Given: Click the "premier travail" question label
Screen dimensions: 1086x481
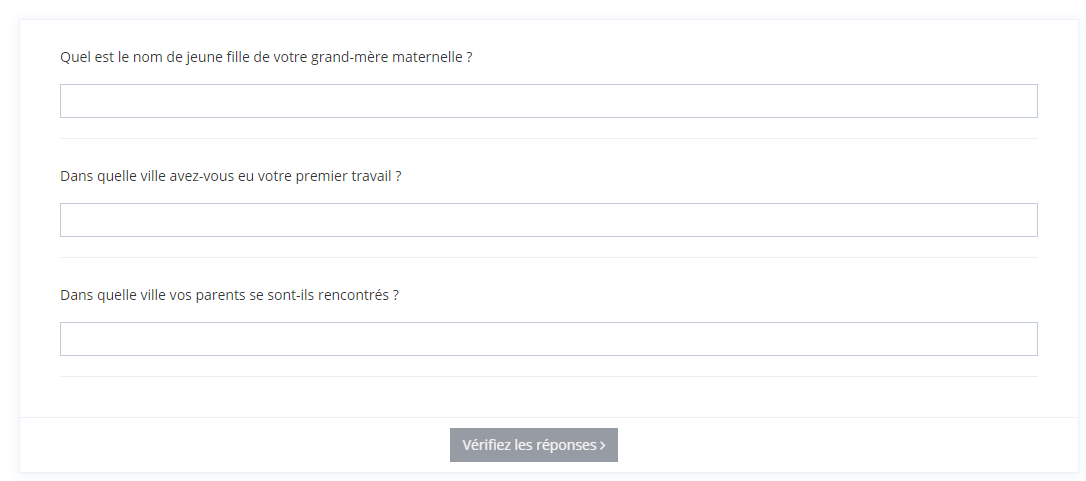Looking at the screenshot, I should click(230, 176).
